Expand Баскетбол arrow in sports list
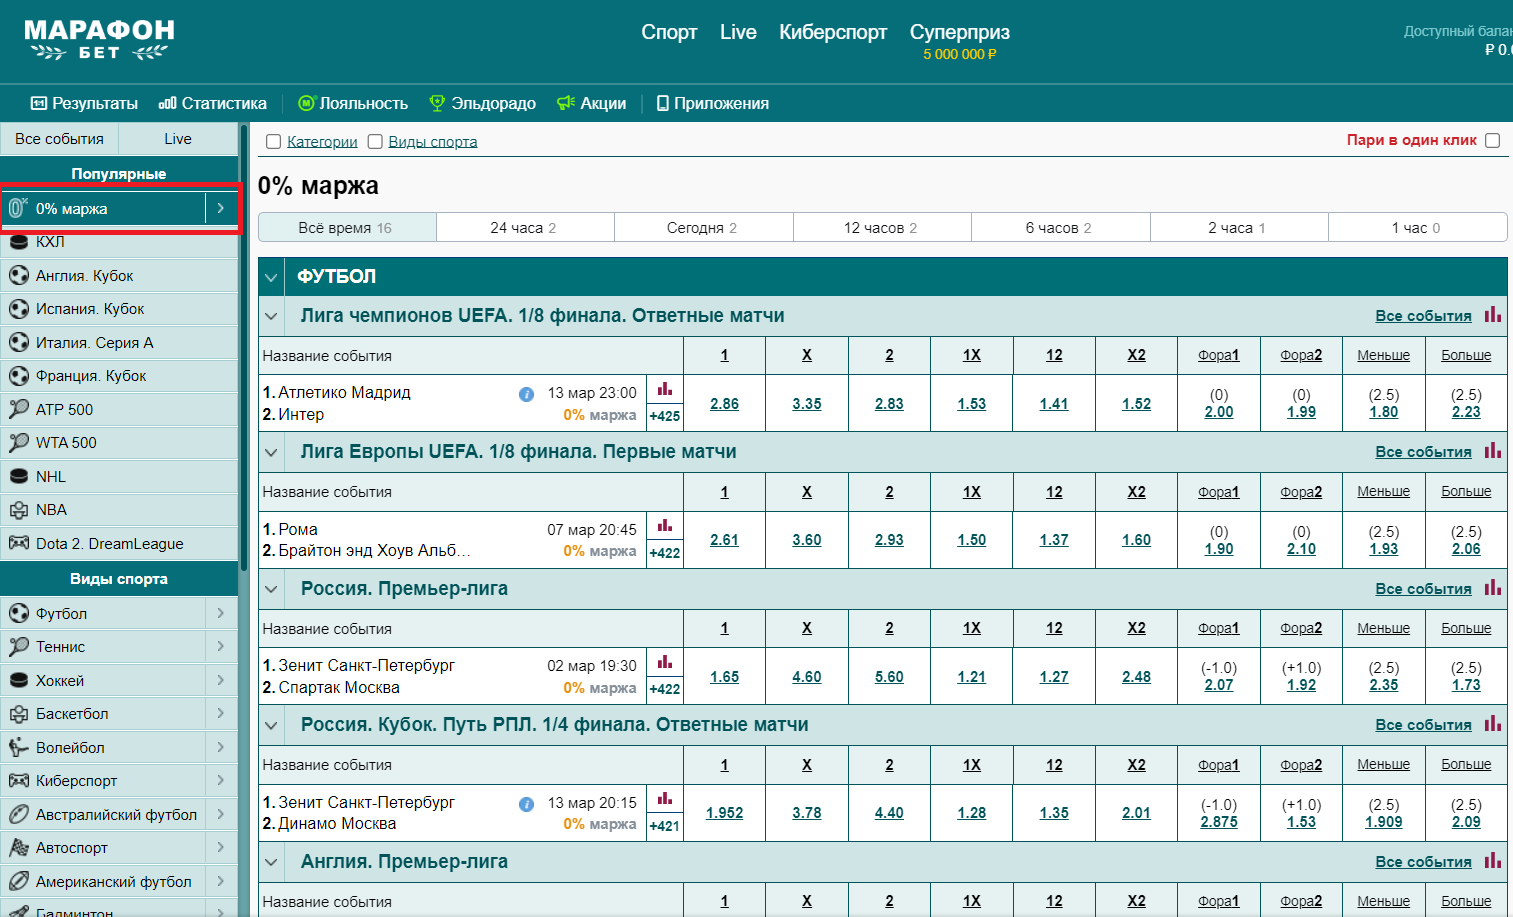Image resolution: width=1513 pixels, height=917 pixels. pos(221,713)
